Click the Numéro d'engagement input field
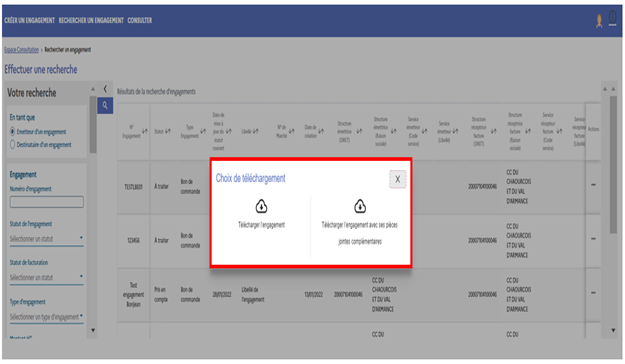Viewport: 625px width, 364px height. (x=47, y=202)
